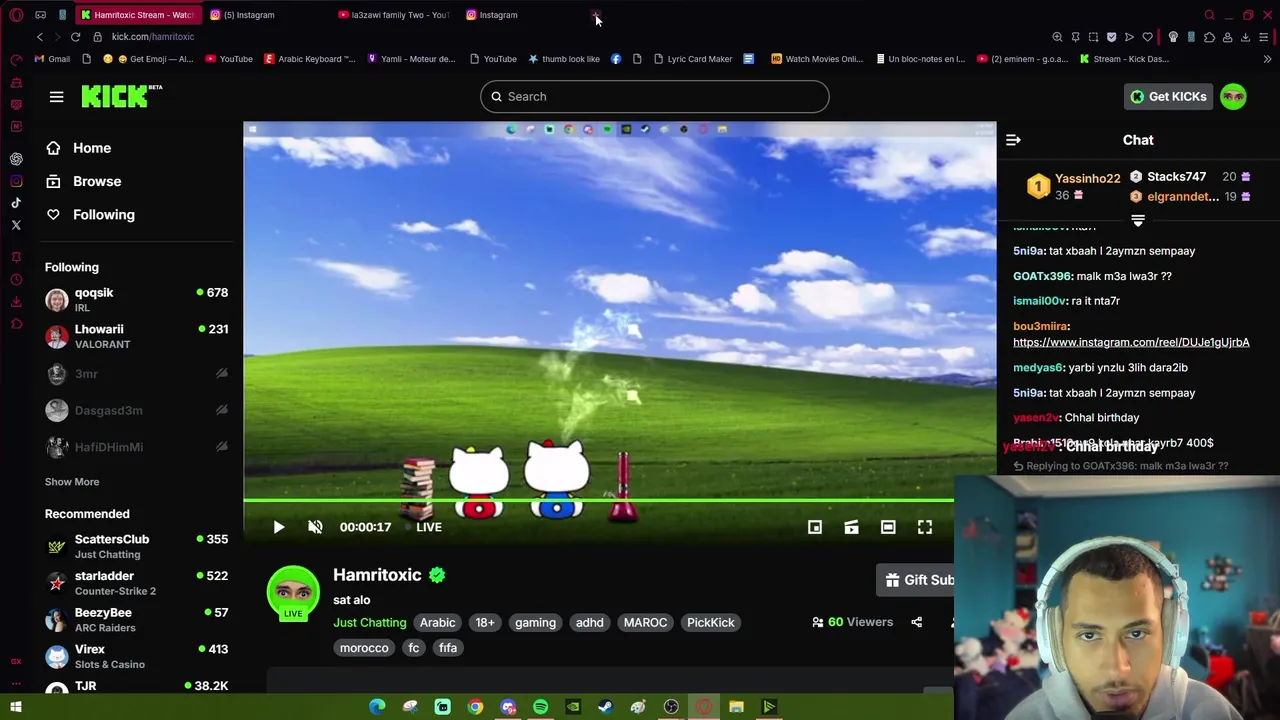Open the Kick hamburger menu
The image size is (1280, 720).
click(x=56, y=97)
